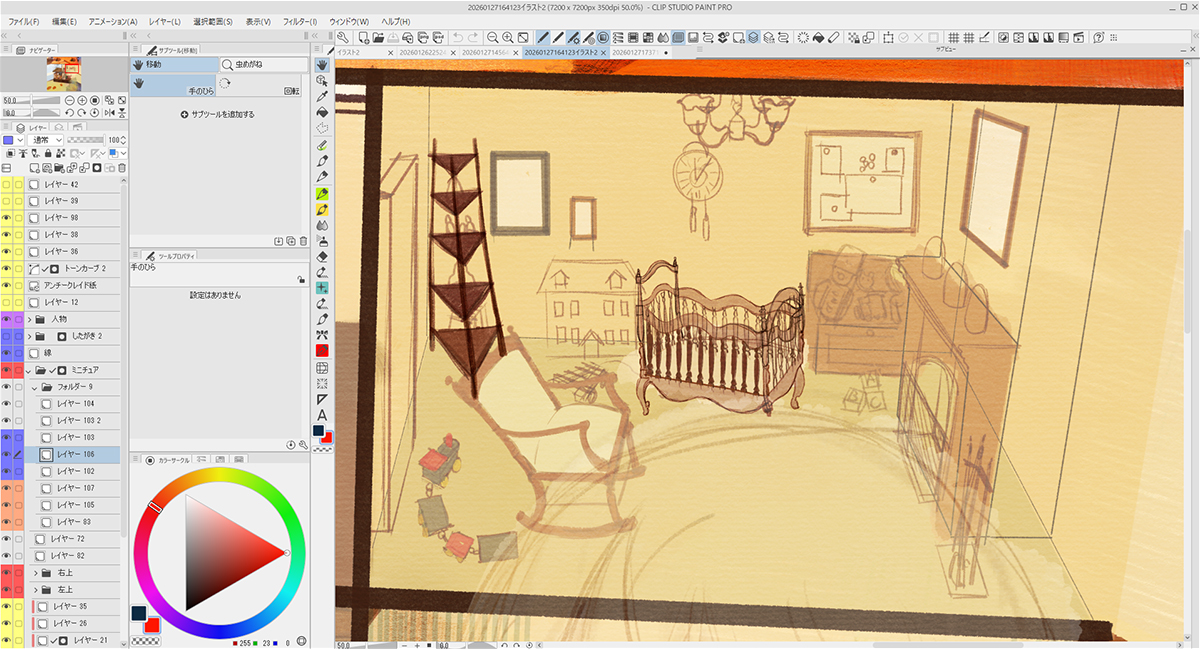
Task: Click the delete layer trash icon
Action: (122, 168)
